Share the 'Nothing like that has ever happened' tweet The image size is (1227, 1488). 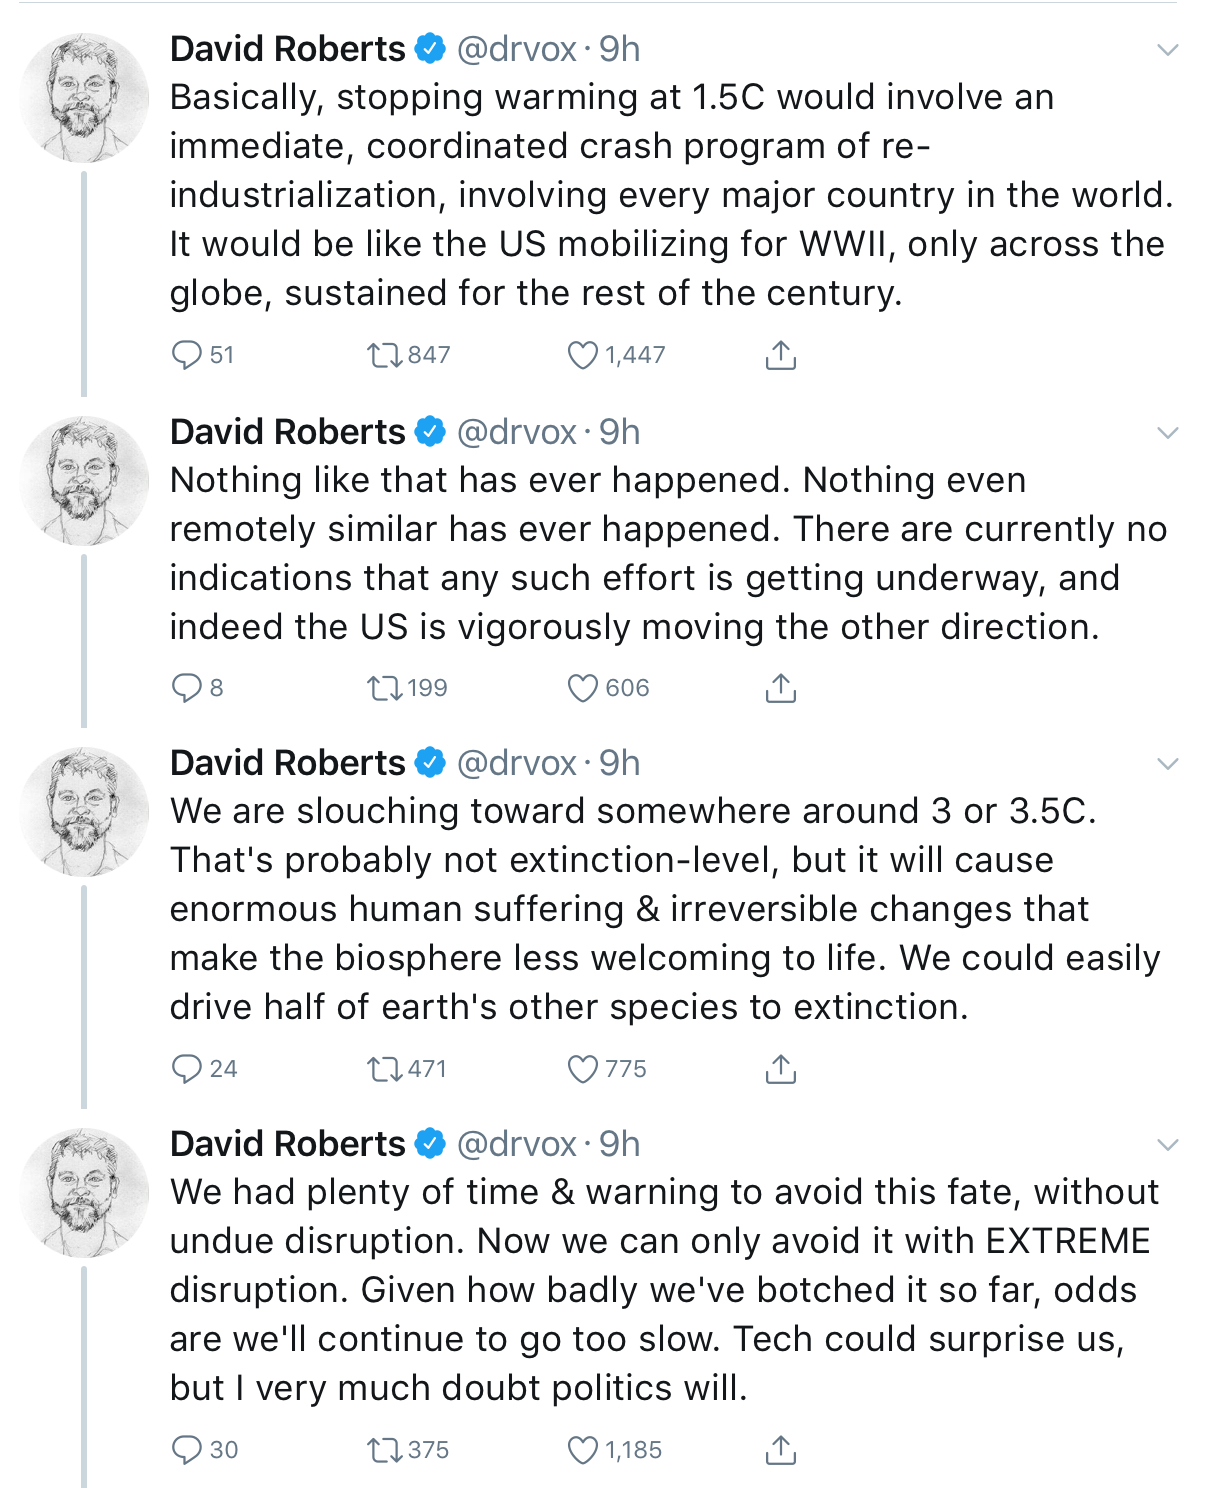(781, 688)
